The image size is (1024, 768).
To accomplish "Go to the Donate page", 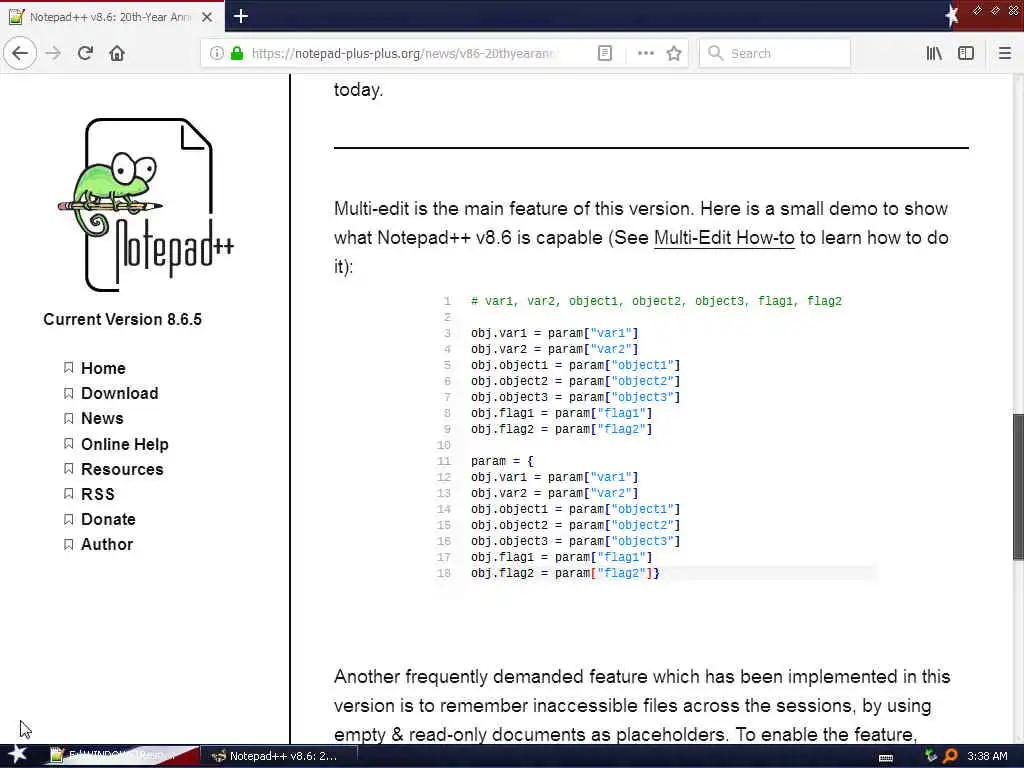I will coord(108,519).
